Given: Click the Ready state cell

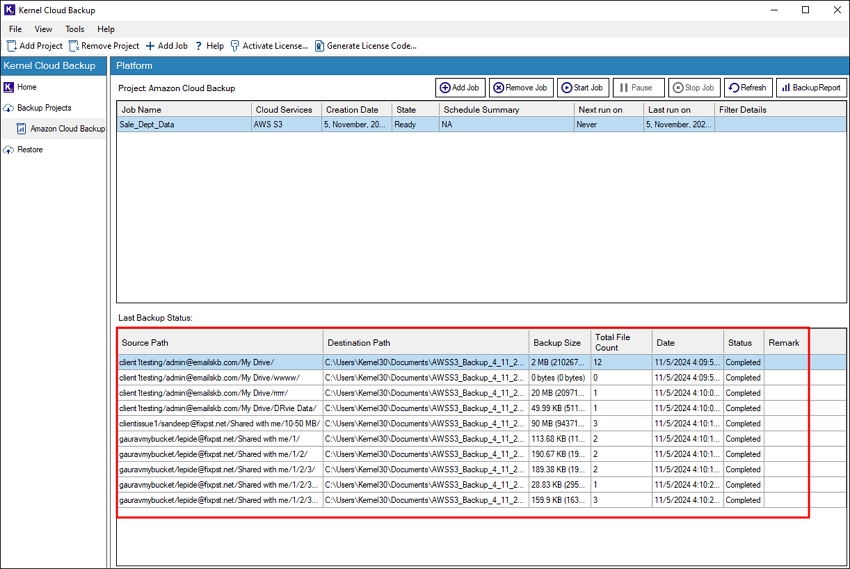Looking at the screenshot, I should pyautogui.click(x=415, y=125).
